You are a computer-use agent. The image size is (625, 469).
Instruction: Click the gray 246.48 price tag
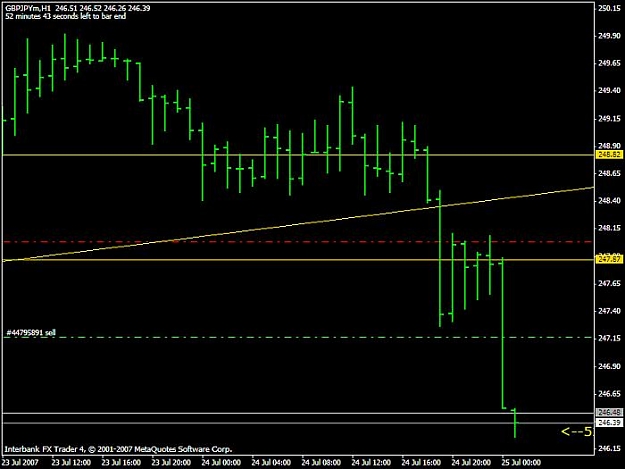click(x=609, y=412)
